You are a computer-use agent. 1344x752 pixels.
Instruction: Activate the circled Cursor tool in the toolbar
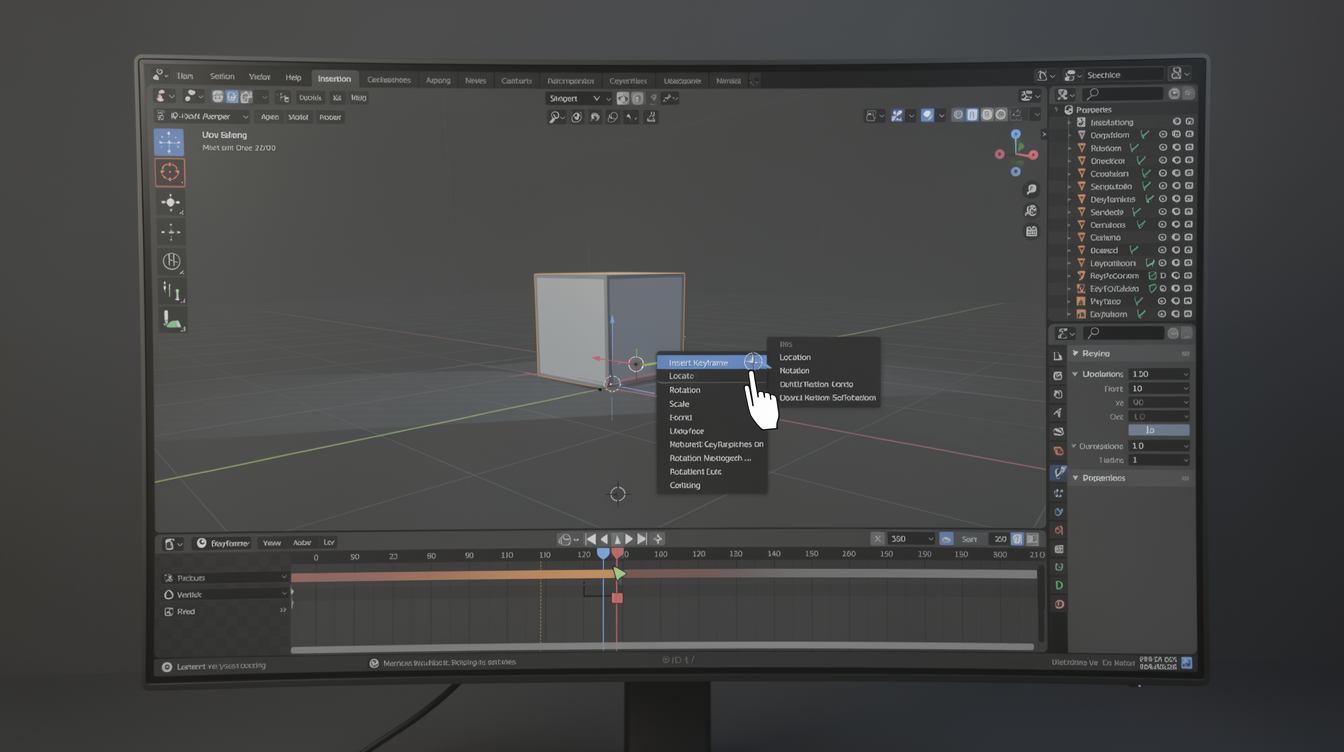pos(170,172)
